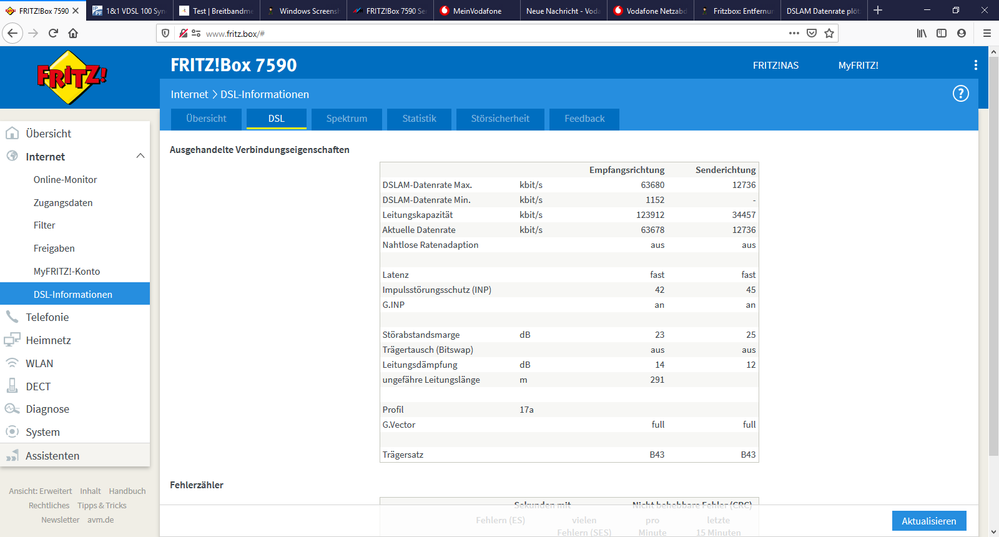
Task: Close the FRITZ!Box 7590 browser tab
Action: pos(76,11)
